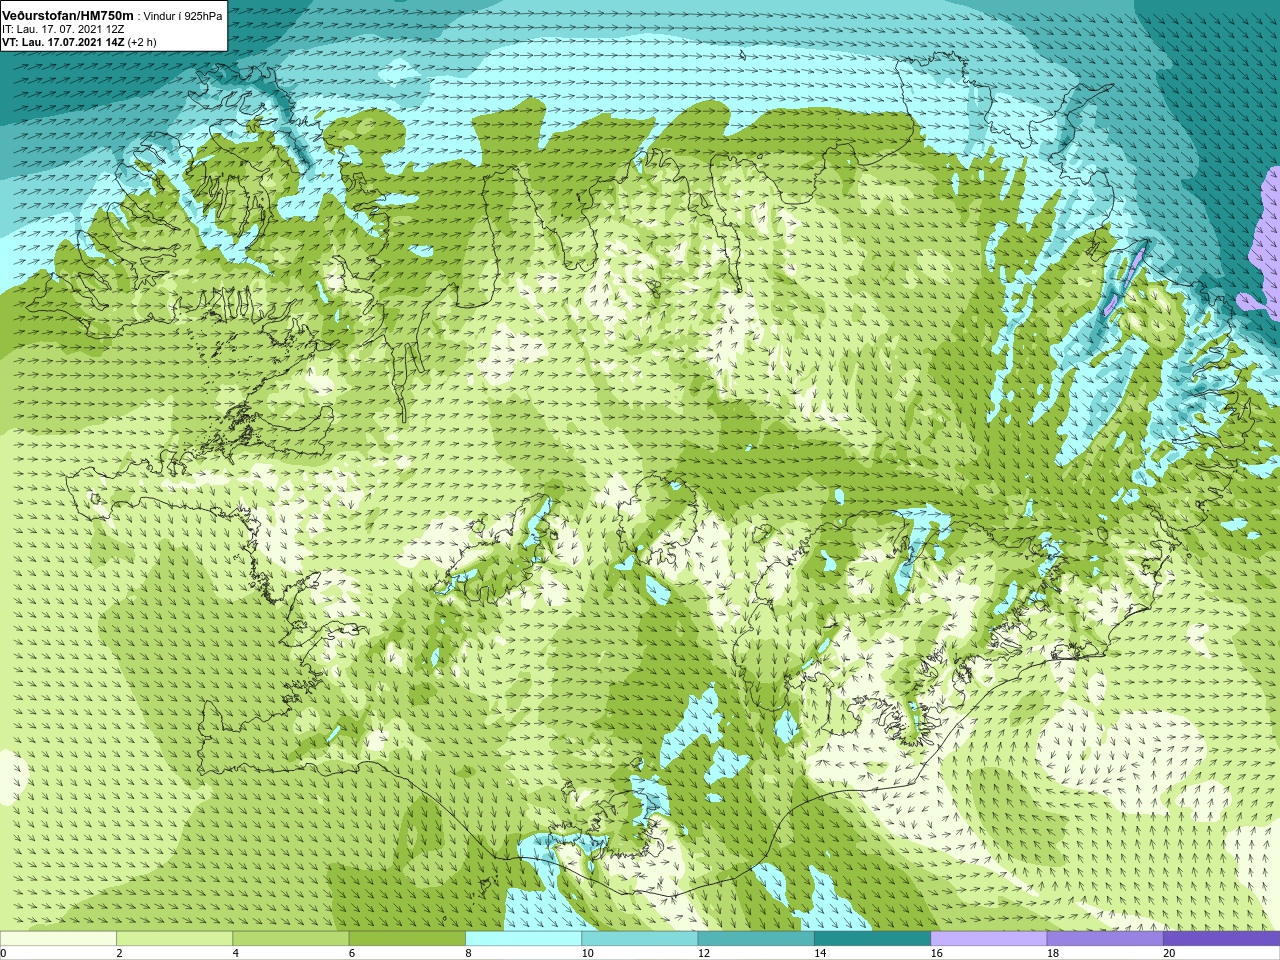
Task: Click the teal 12–14 legend color segment
Action: (x=756, y=939)
